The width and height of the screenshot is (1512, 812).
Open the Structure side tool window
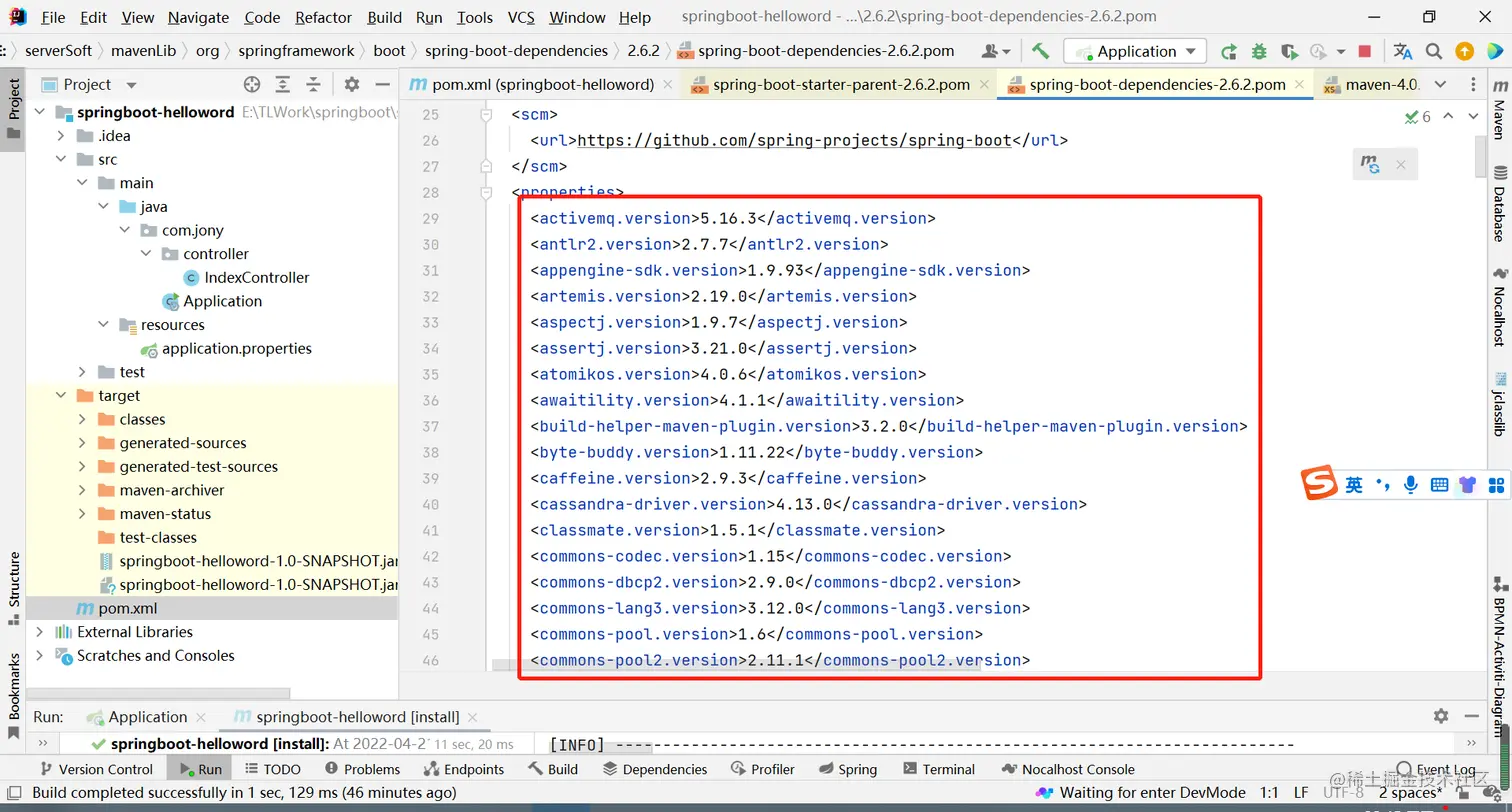click(x=13, y=588)
